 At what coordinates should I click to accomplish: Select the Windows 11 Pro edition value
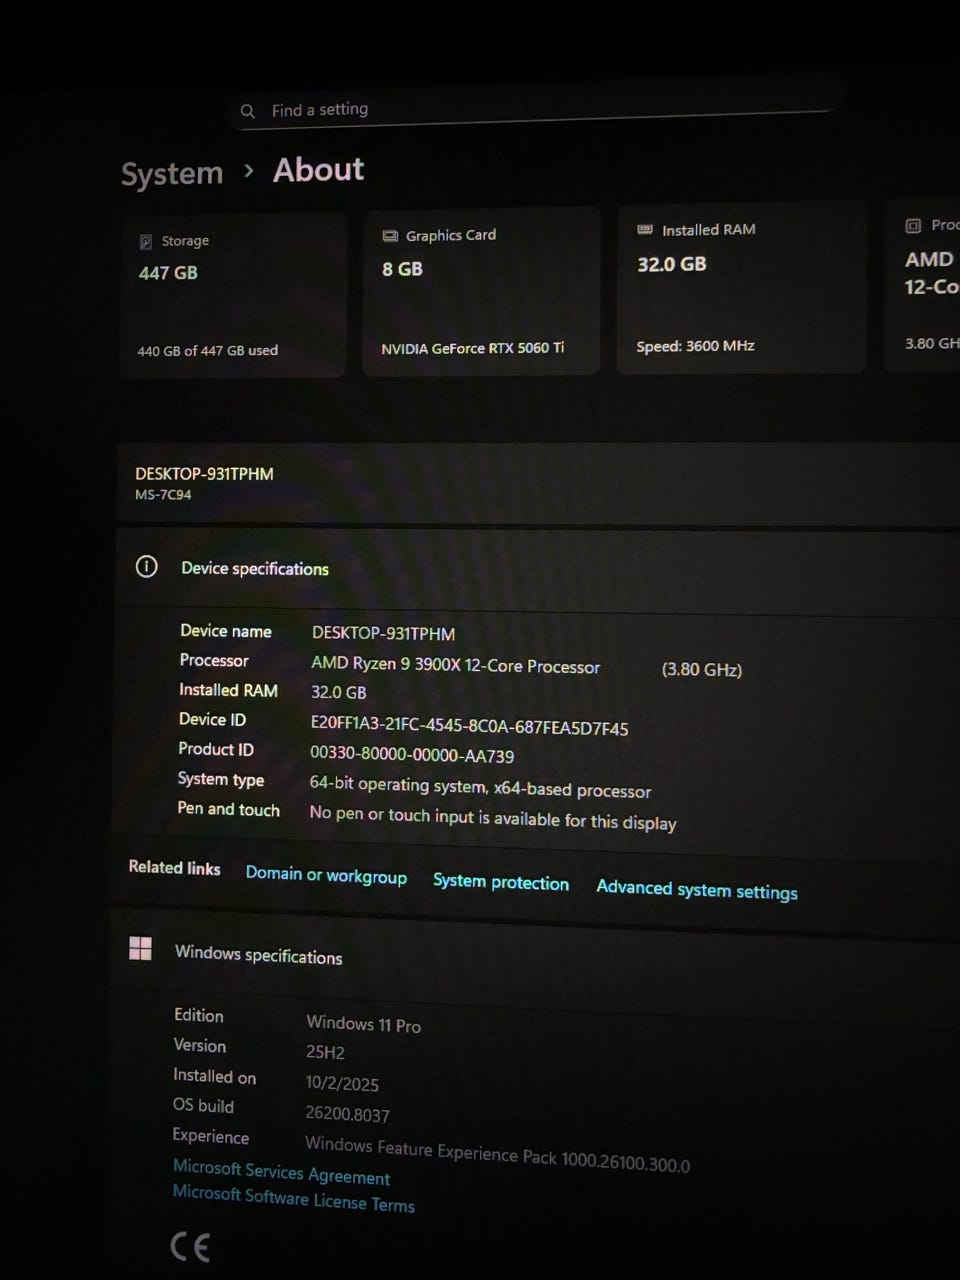point(363,1024)
